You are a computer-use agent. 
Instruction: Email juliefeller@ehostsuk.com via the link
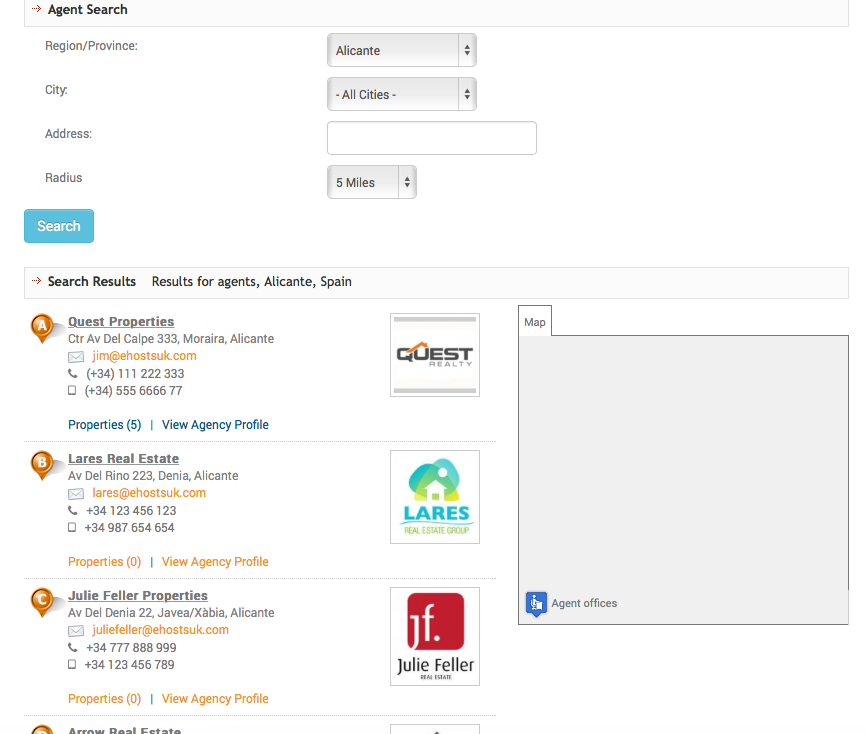160,630
